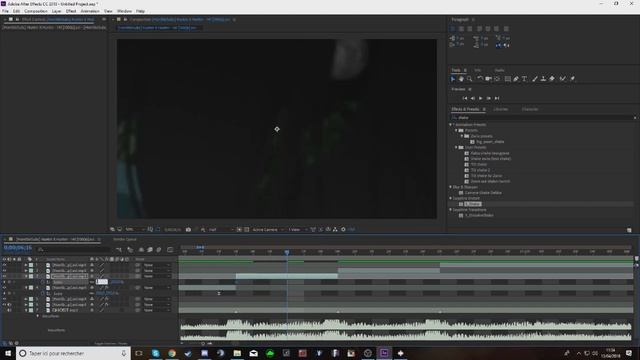This screenshot has width=640, height=360.
Task: Select the Pen tool
Action: (x=516, y=79)
